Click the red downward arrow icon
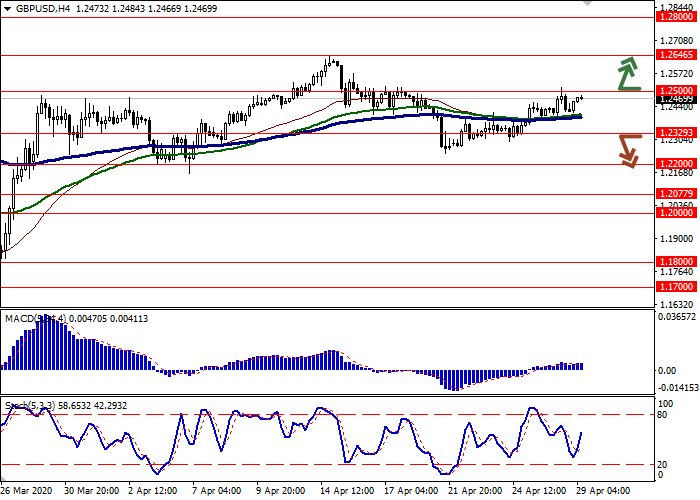This screenshot has width=700, height=500. point(627,150)
